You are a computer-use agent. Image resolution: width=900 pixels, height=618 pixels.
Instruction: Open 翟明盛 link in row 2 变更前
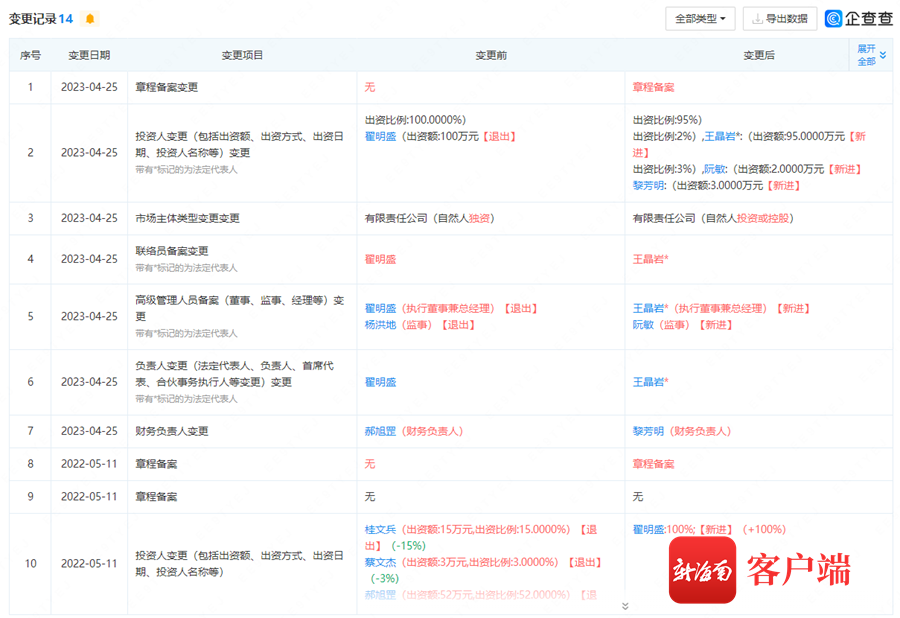coord(381,137)
